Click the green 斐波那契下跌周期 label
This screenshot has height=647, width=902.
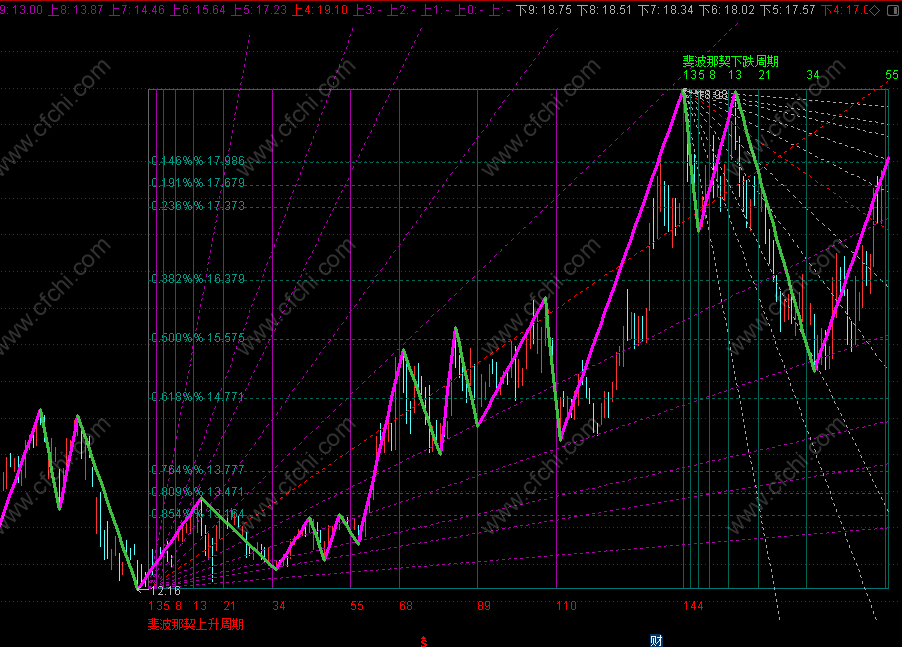click(x=731, y=62)
